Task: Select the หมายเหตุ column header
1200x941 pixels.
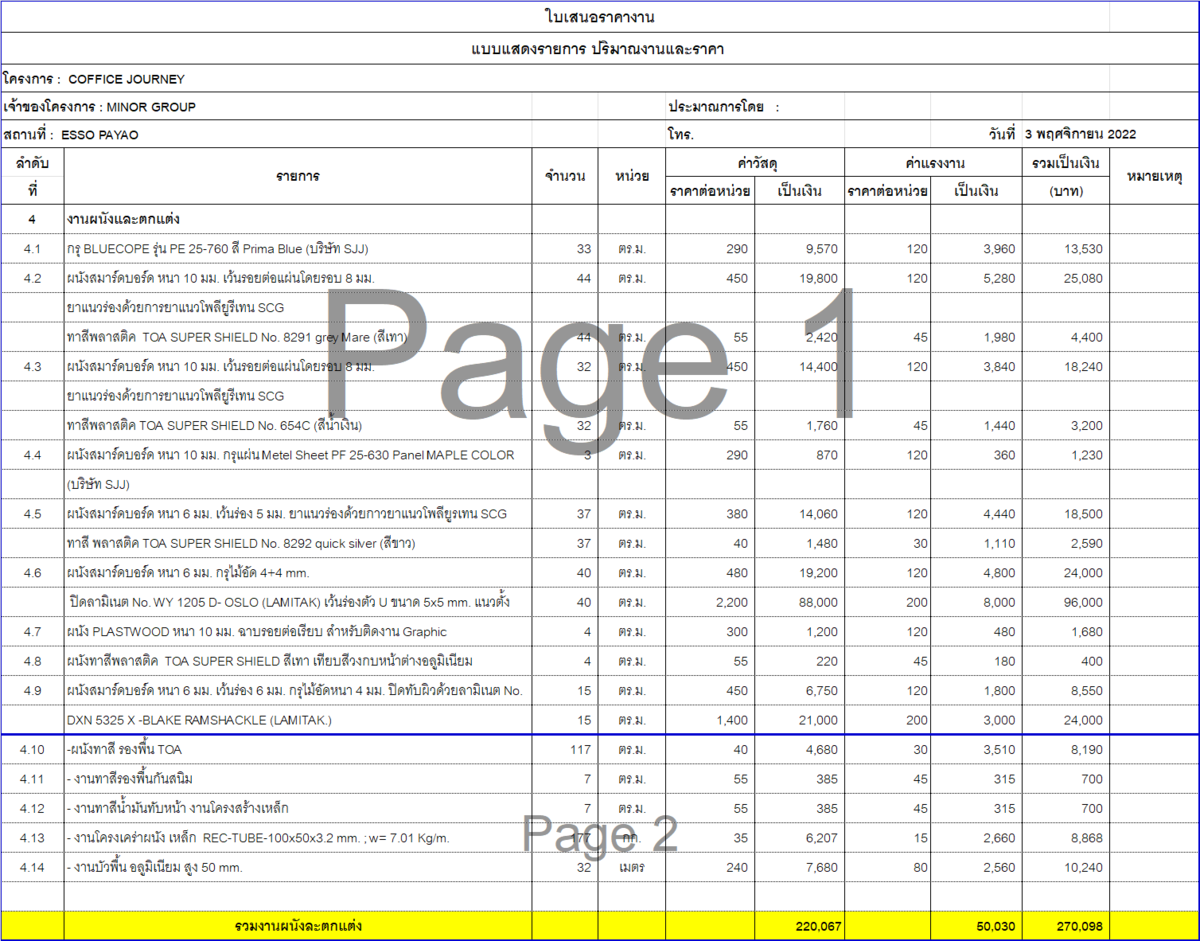Action: (1154, 176)
